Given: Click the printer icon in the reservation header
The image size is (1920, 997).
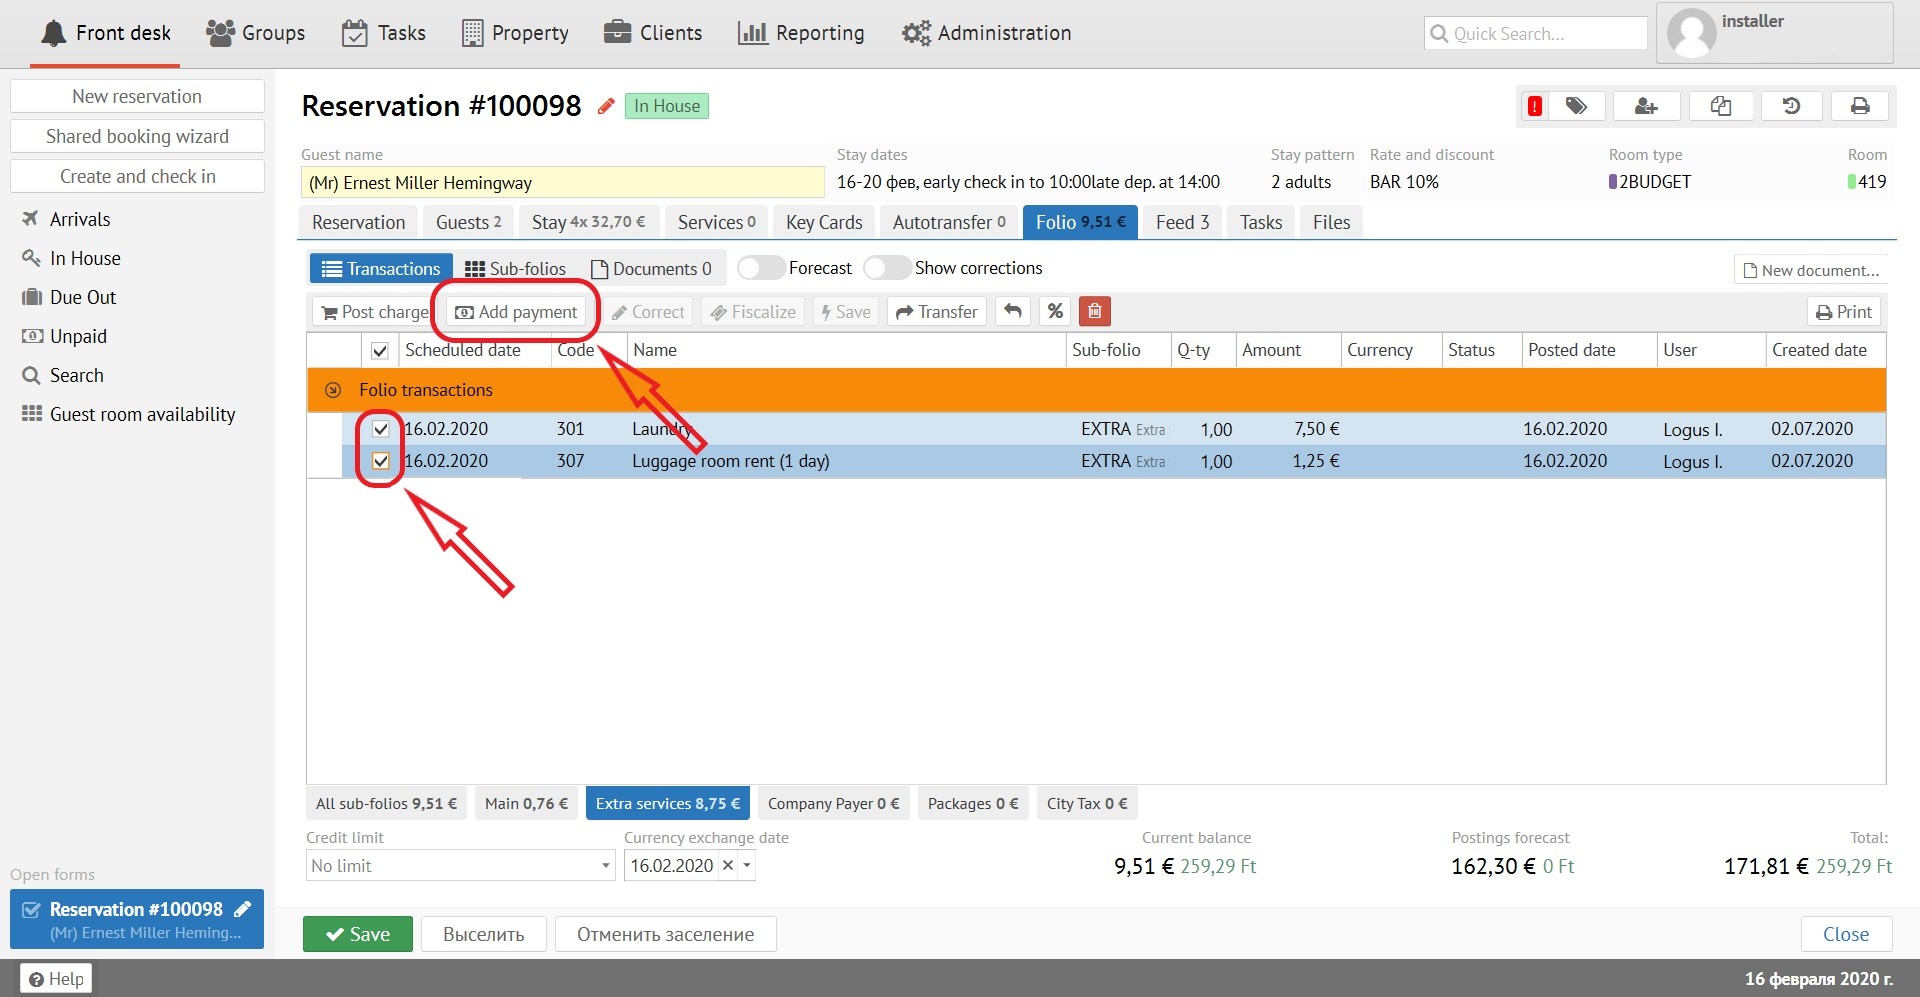Looking at the screenshot, I should click(x=1860, y=106).
